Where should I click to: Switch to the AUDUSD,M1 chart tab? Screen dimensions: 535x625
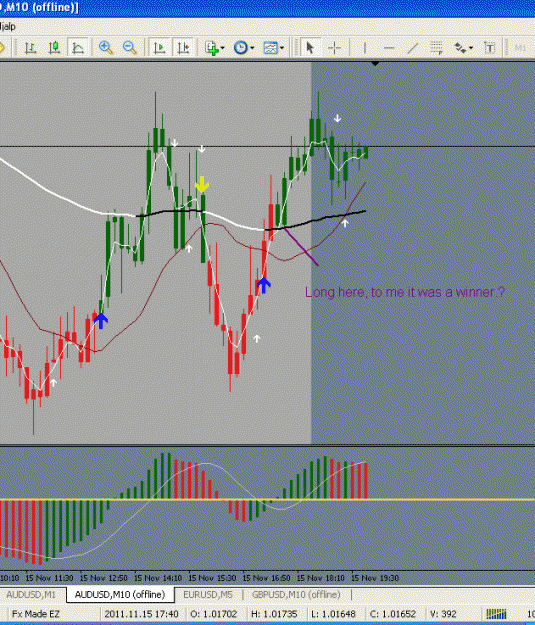pos(31,594)
